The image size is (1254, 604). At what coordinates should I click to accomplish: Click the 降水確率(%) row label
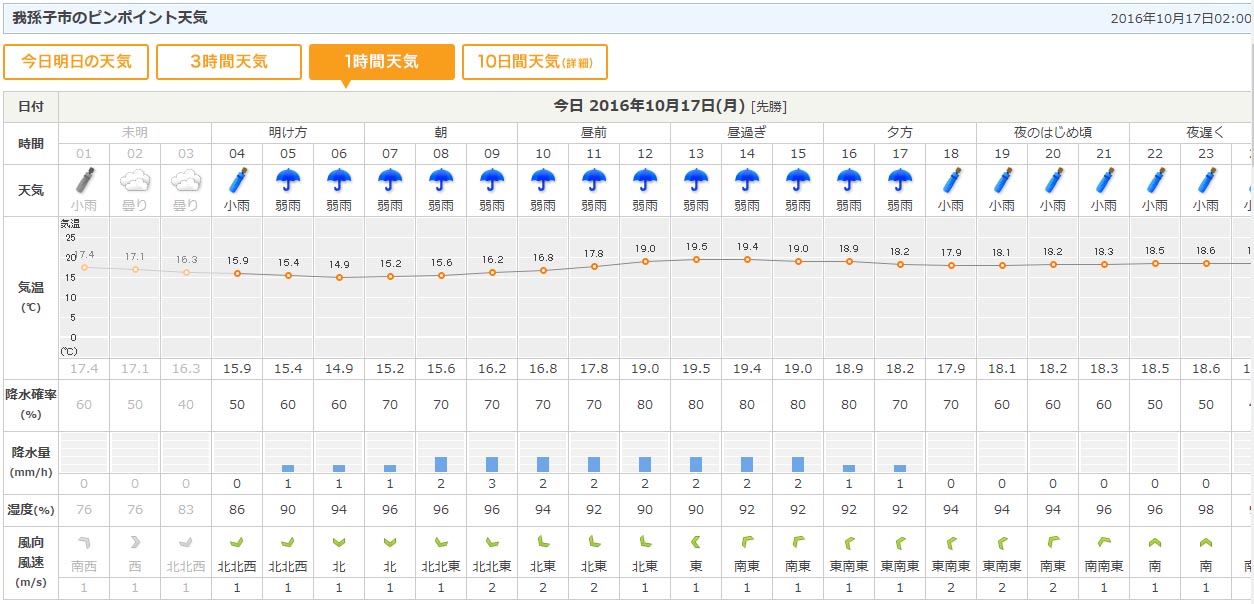(30, 404)
